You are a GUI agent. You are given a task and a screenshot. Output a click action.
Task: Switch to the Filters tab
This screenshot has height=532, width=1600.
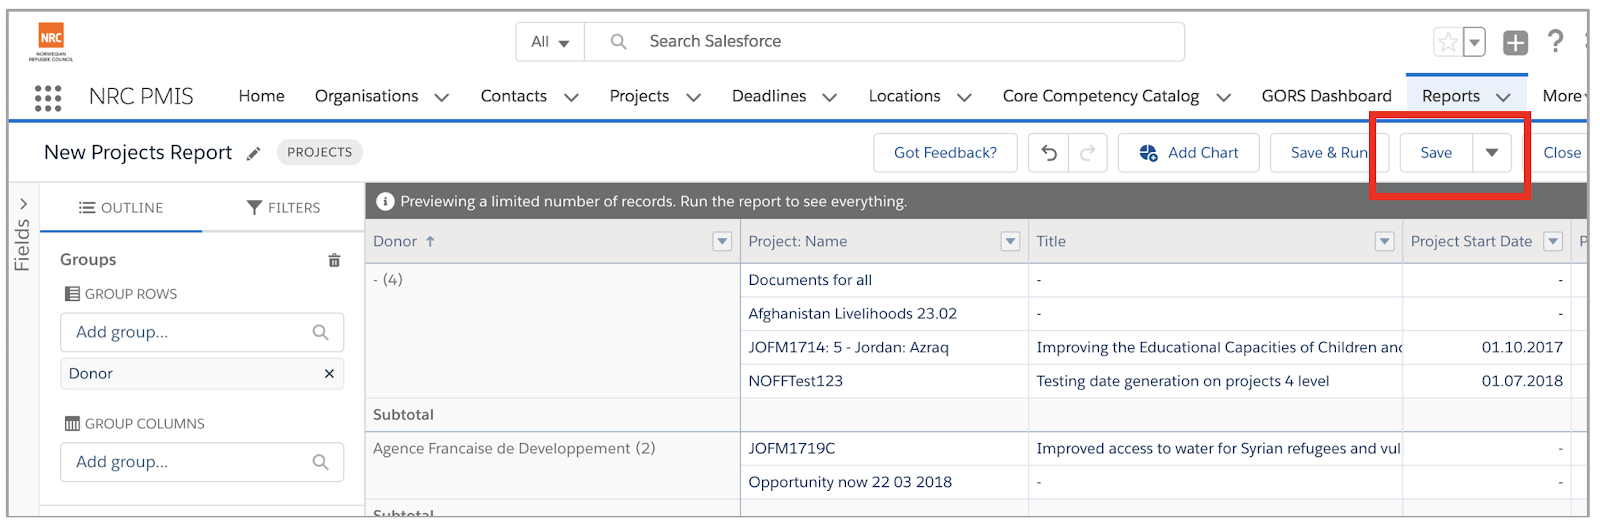click(283, 208)
